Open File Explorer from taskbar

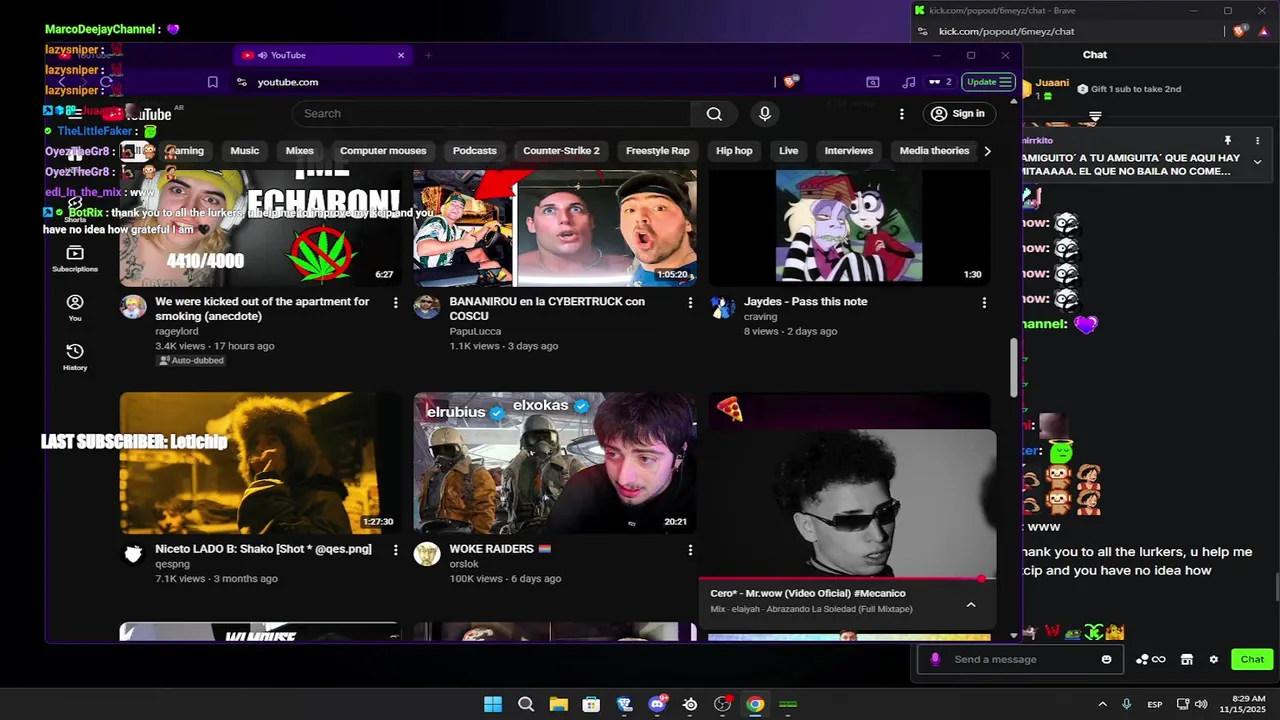click(558, 704)
